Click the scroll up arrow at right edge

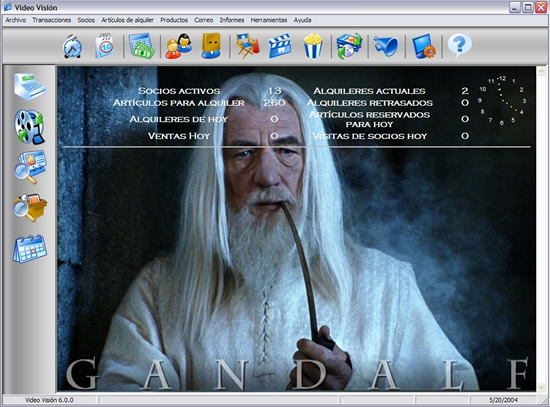click(542, 72)
